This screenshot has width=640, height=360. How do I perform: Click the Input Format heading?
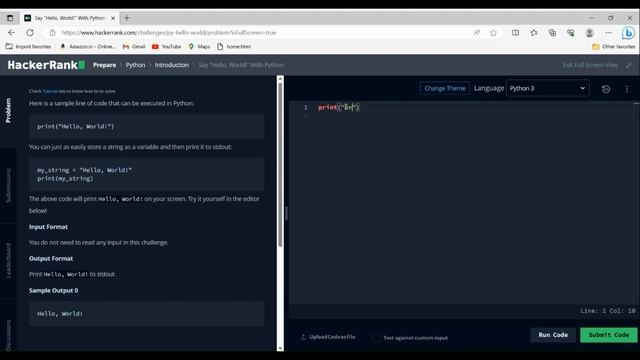click(48, 227)
